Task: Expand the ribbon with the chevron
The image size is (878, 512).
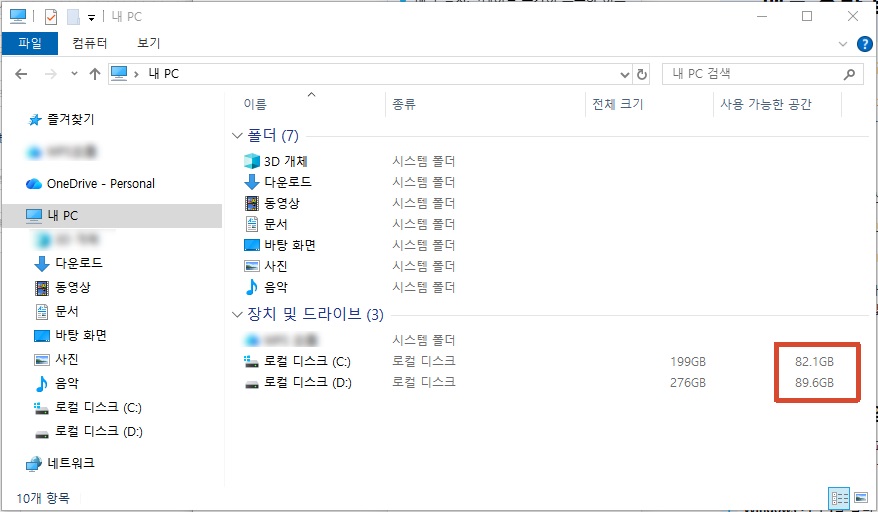Action: tap(842, 44)
